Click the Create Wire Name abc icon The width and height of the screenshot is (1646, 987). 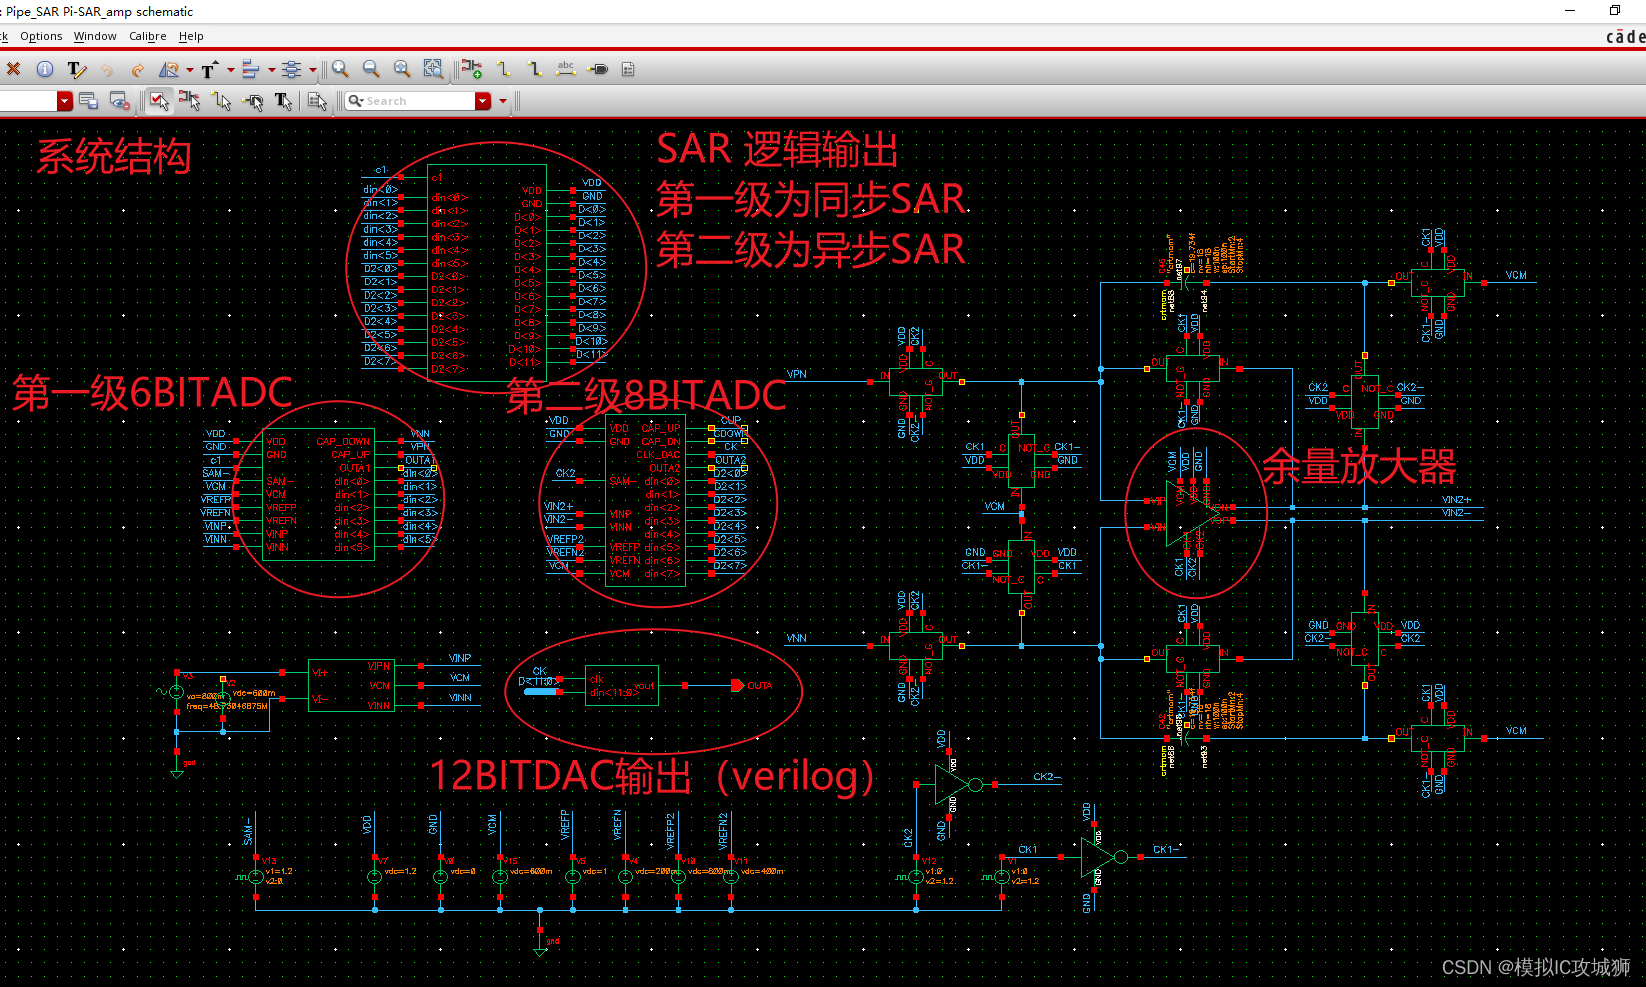[565, 69]
